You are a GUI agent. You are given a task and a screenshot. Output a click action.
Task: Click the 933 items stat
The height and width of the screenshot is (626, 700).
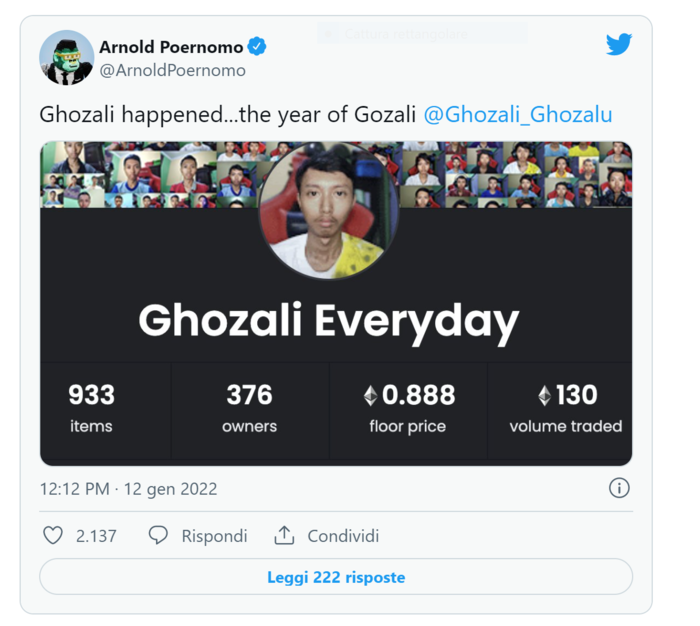click(x=91, y=408)
